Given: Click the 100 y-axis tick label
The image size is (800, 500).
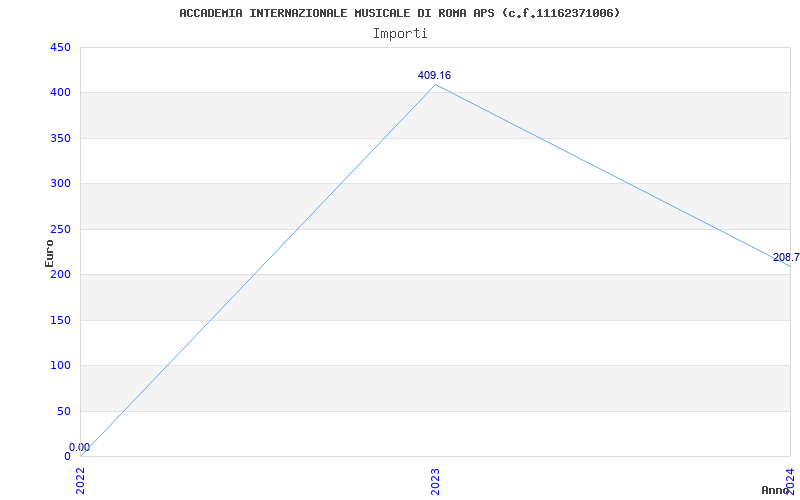Looking at the screenshot, I should (60, 366).
